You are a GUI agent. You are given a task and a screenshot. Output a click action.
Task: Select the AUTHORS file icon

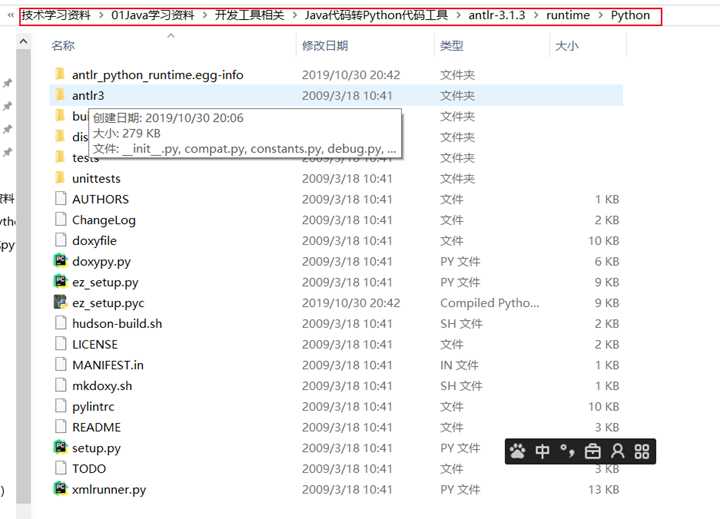pos(60,198)
